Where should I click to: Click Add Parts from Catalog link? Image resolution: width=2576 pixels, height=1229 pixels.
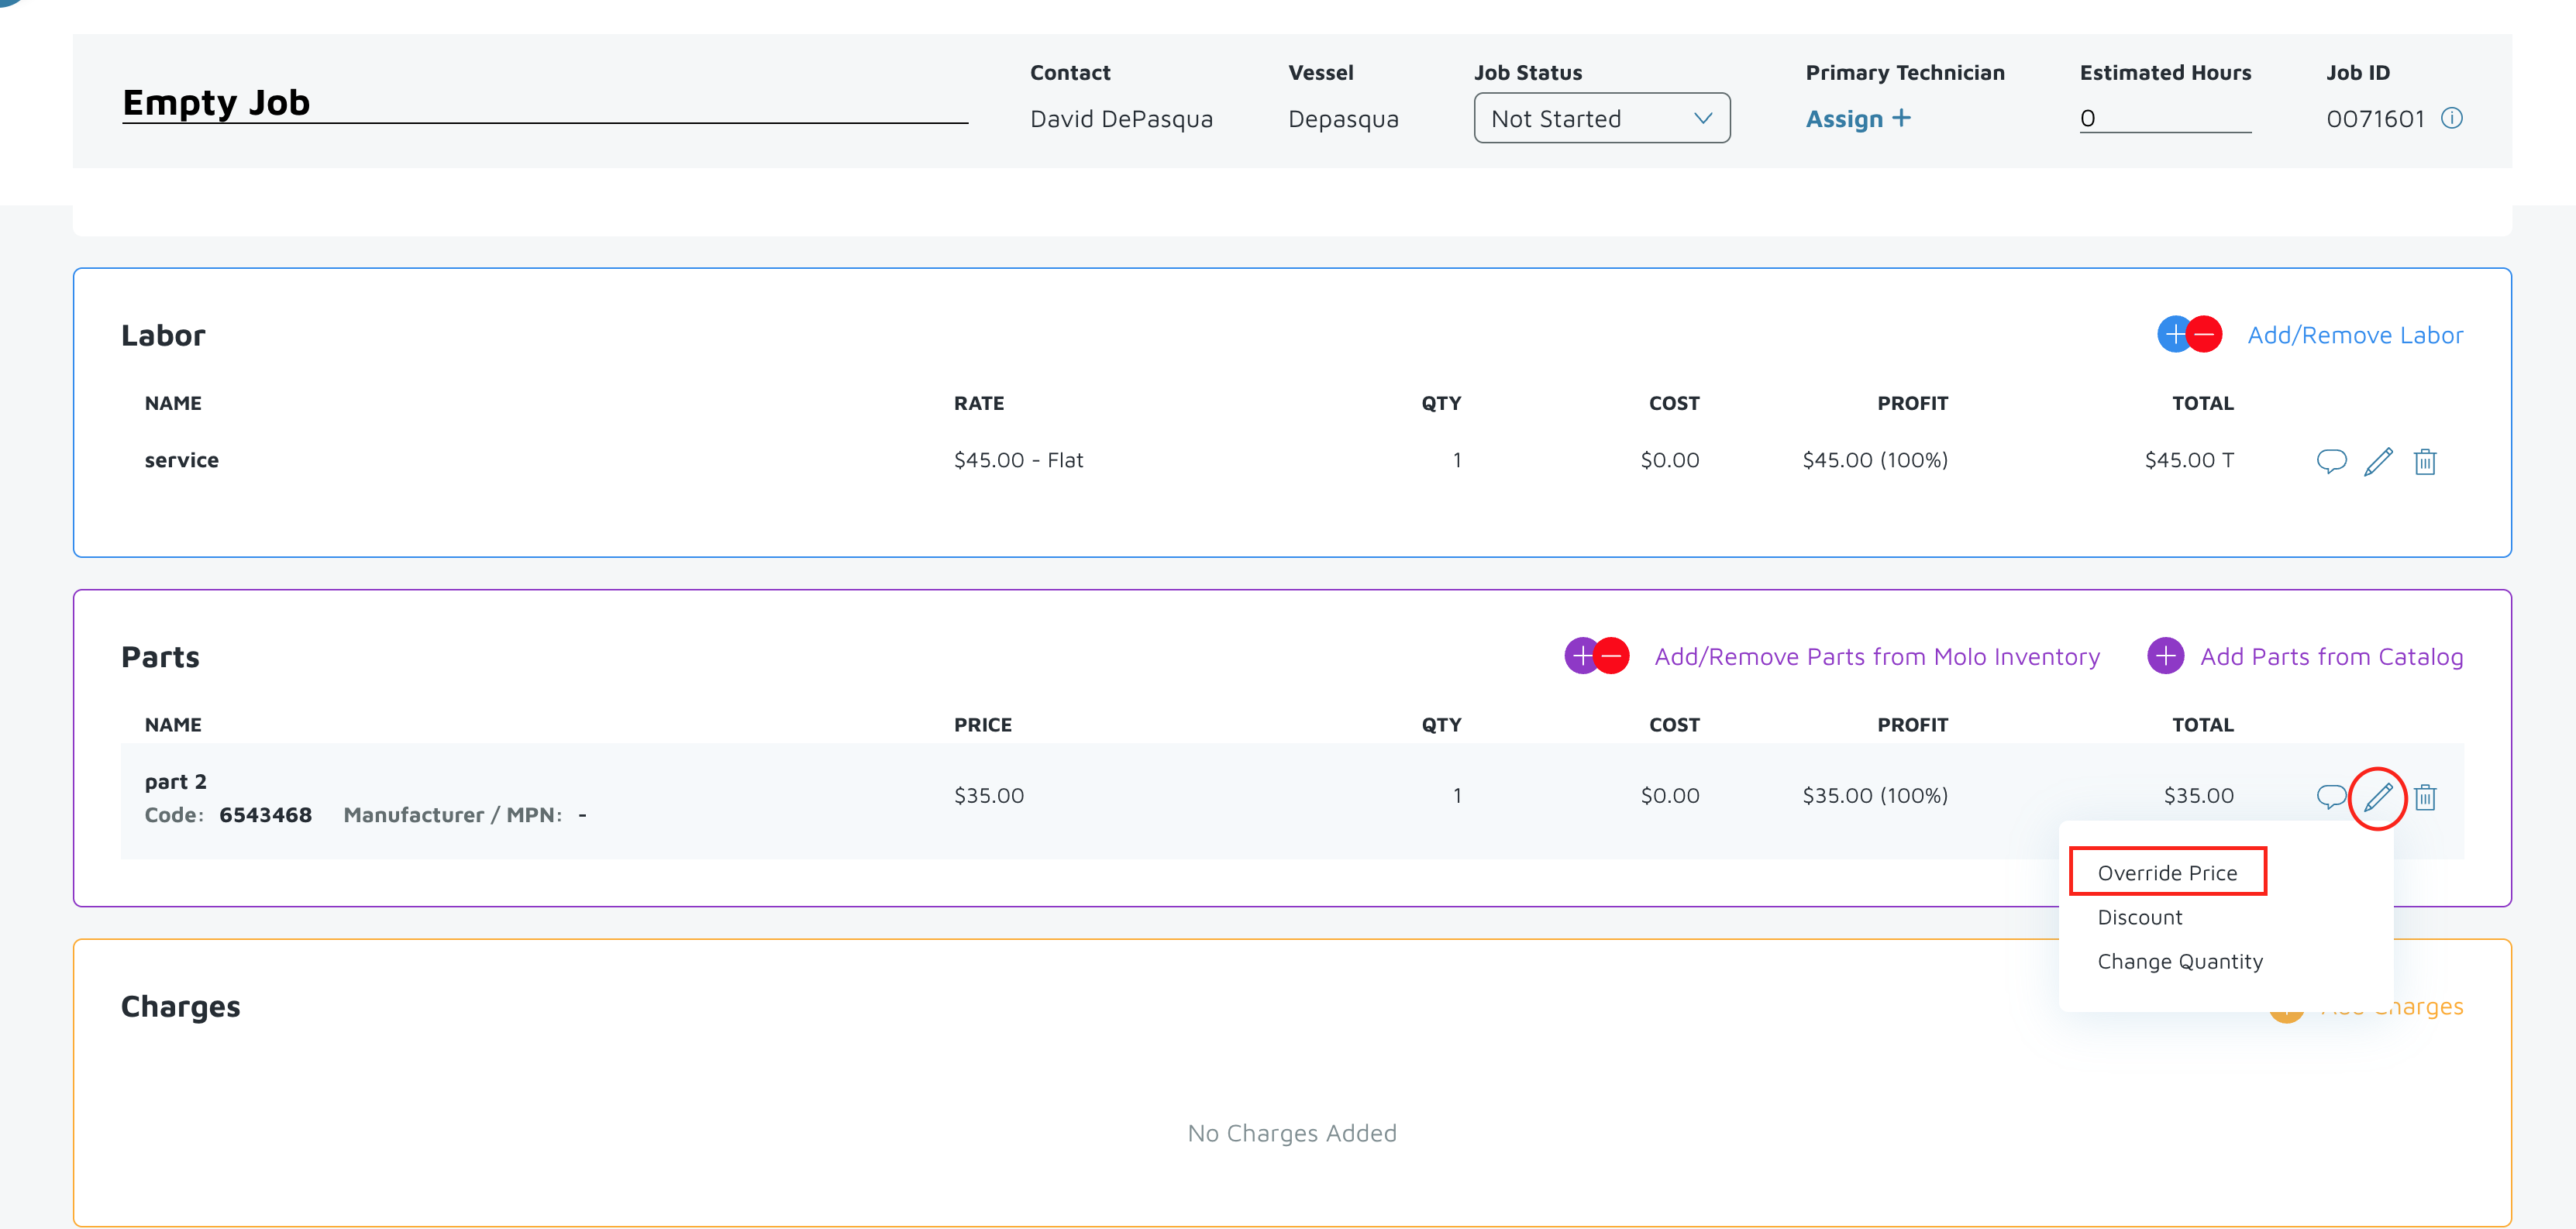point(2330,657)
